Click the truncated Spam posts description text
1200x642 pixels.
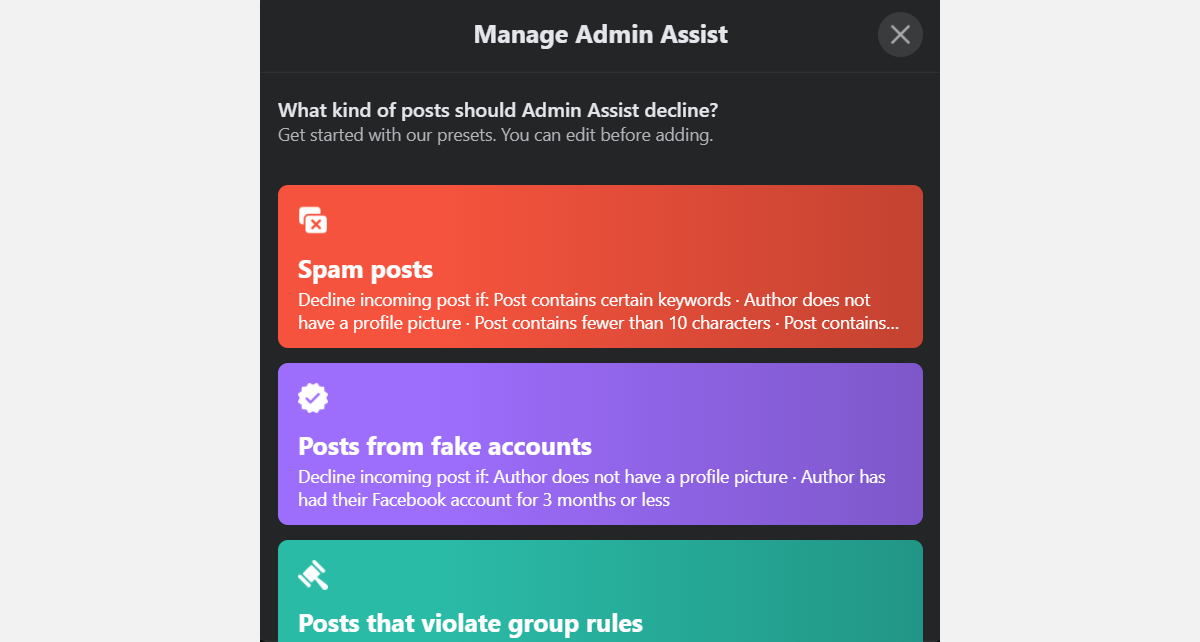tap(598, 311)
